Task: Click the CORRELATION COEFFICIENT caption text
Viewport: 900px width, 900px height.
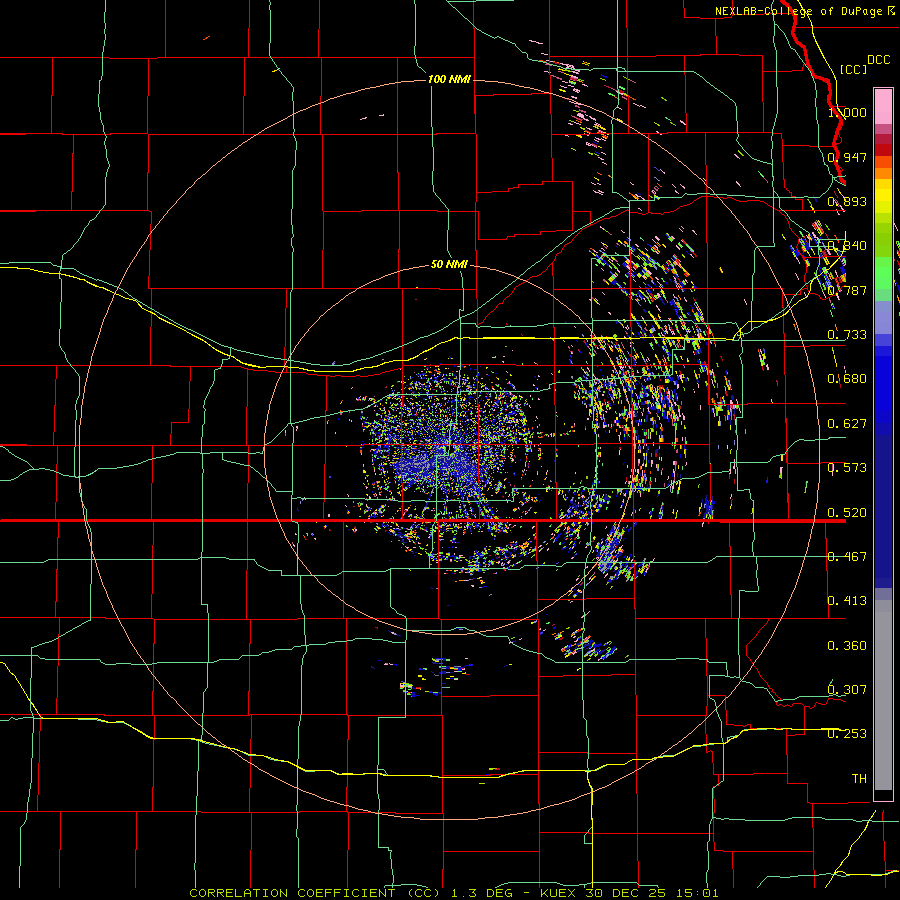Action: [292, 893]
